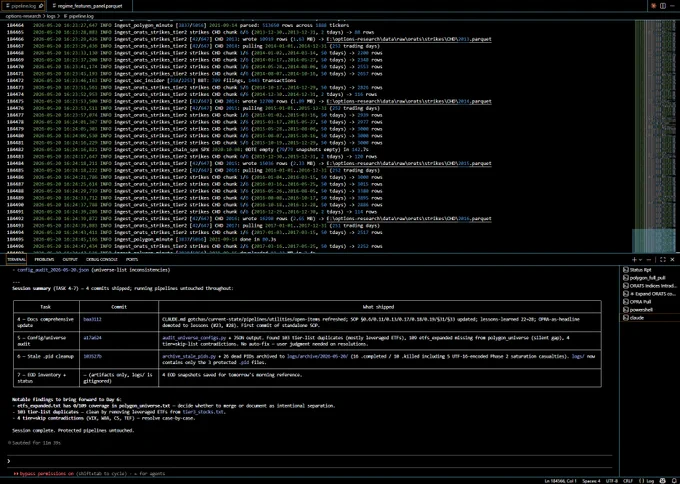This screenshot has height=484, width=680.
Task: Maximize the terminal panel size
Action: click(663, 259)
